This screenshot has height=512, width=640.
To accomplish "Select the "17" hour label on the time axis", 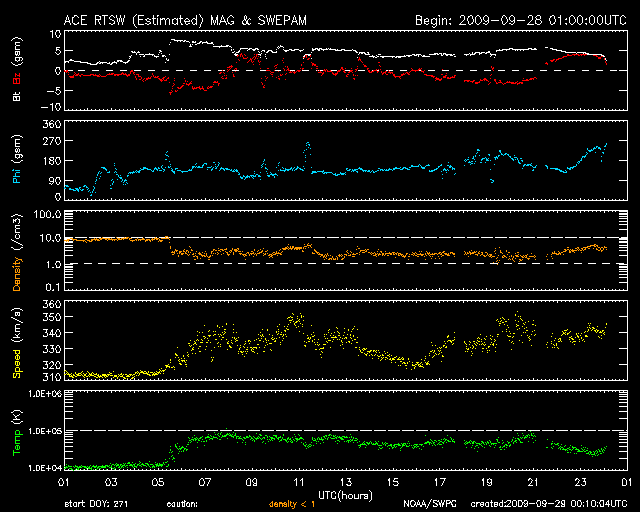I will click(440, 483).
